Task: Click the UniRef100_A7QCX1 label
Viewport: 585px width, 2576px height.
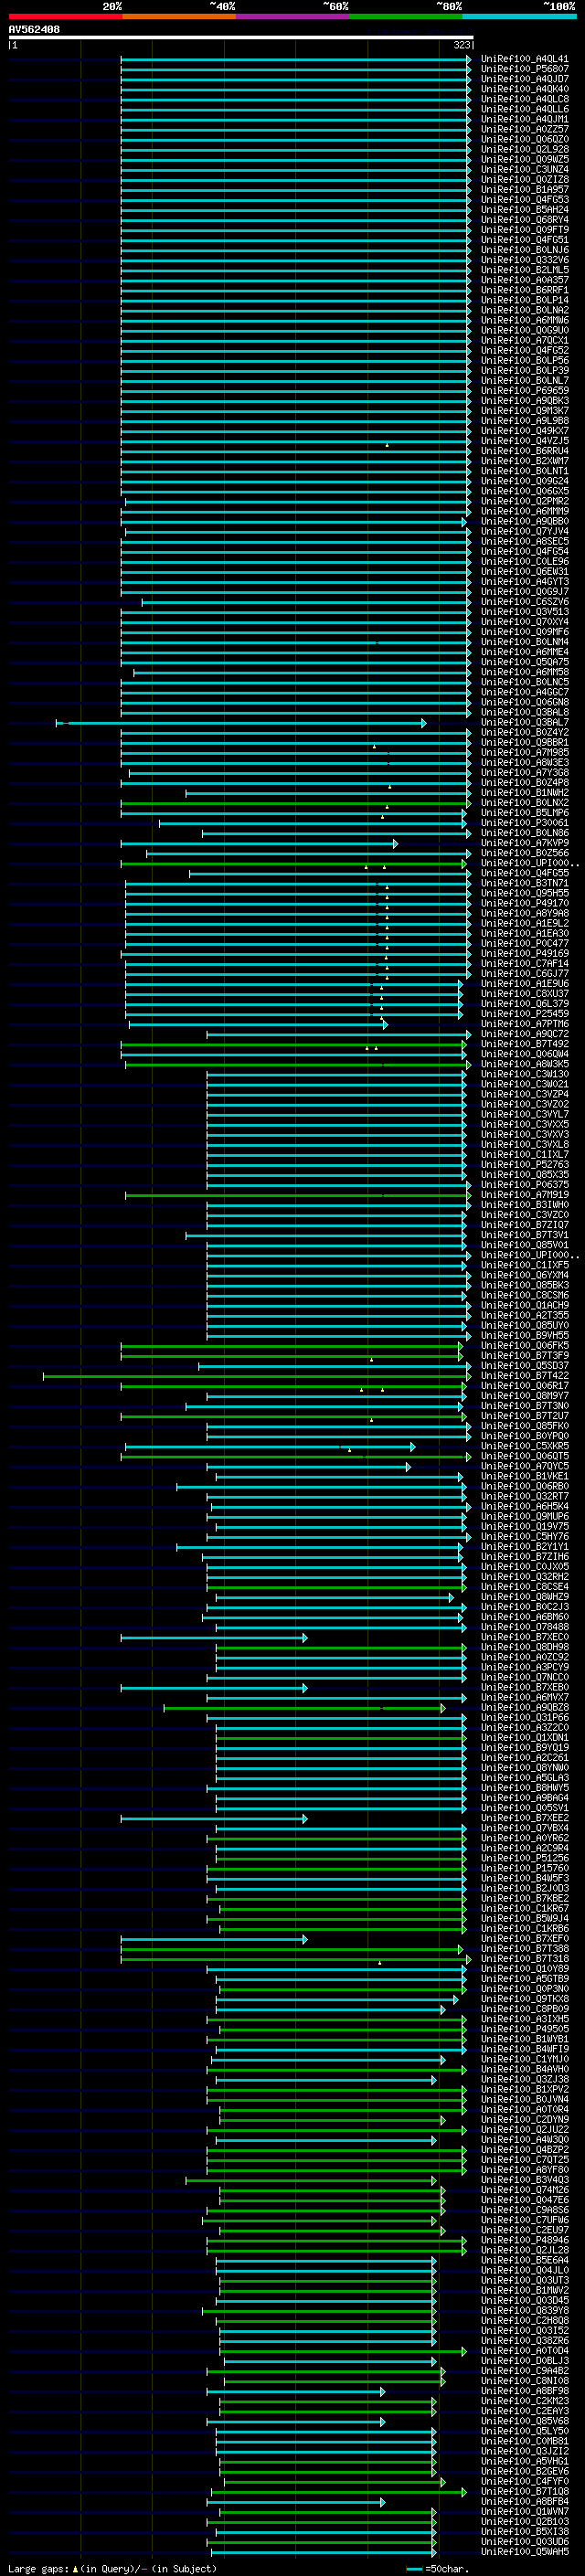Action: [x=525, y=340]
